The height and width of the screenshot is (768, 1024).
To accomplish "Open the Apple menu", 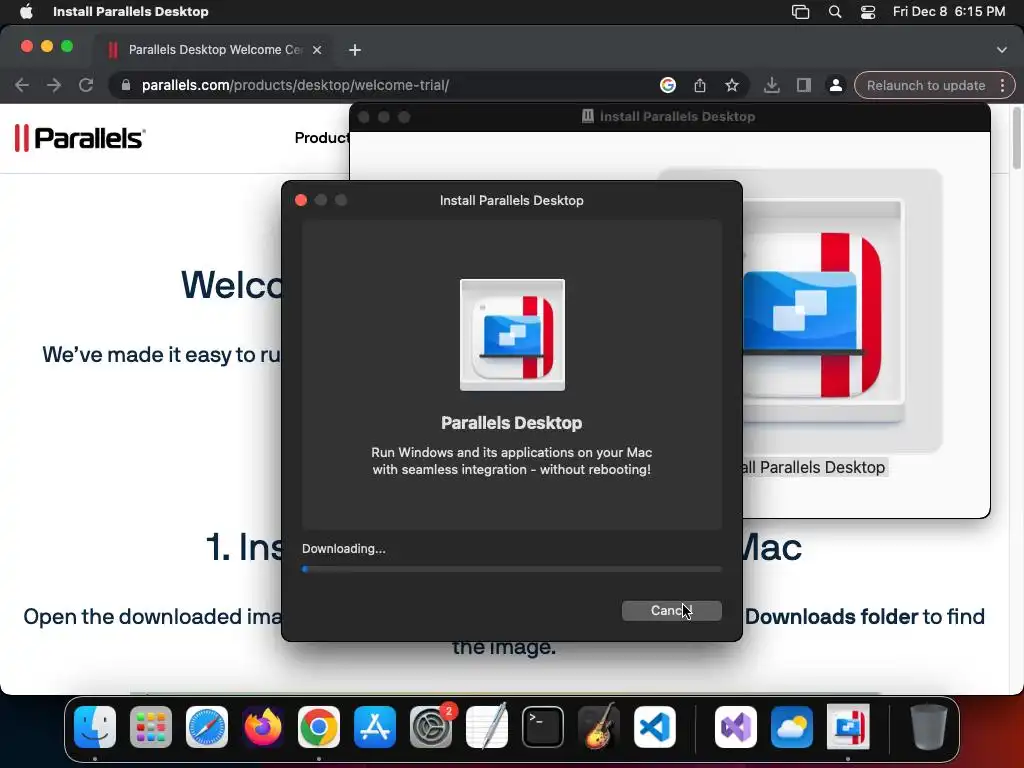I will 26,11.
